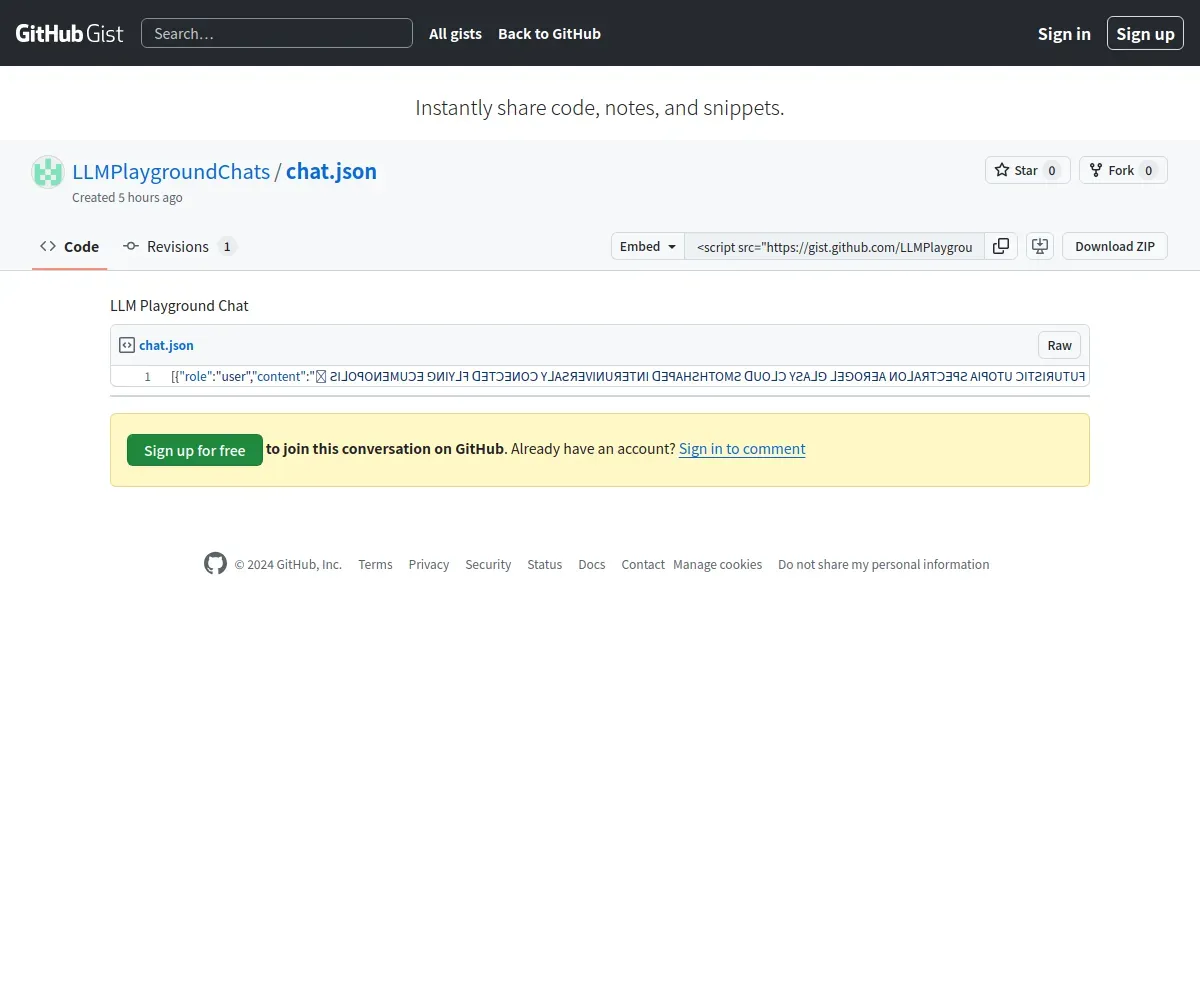
Task: Click Sign in at top right
Action: (1064, 33)
